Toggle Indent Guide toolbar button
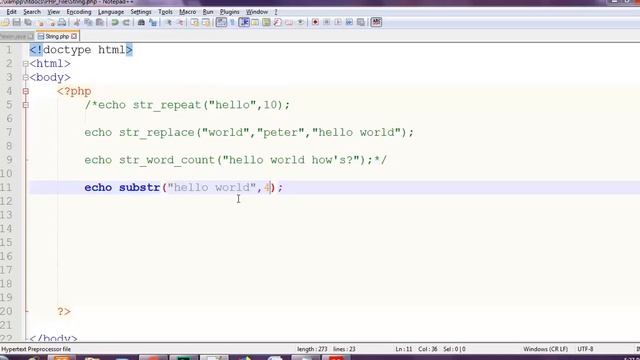Screen dimensions: 640x360 point(244,22)
